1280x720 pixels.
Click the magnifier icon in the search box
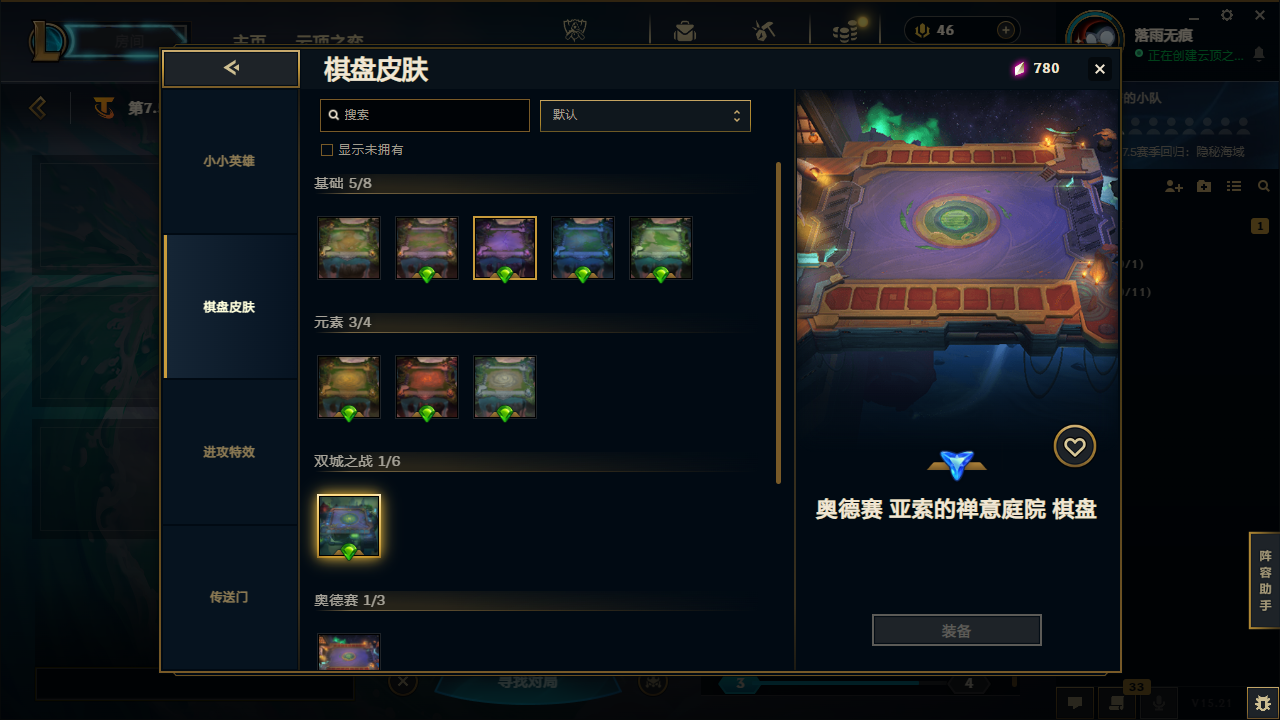[334, 115]
